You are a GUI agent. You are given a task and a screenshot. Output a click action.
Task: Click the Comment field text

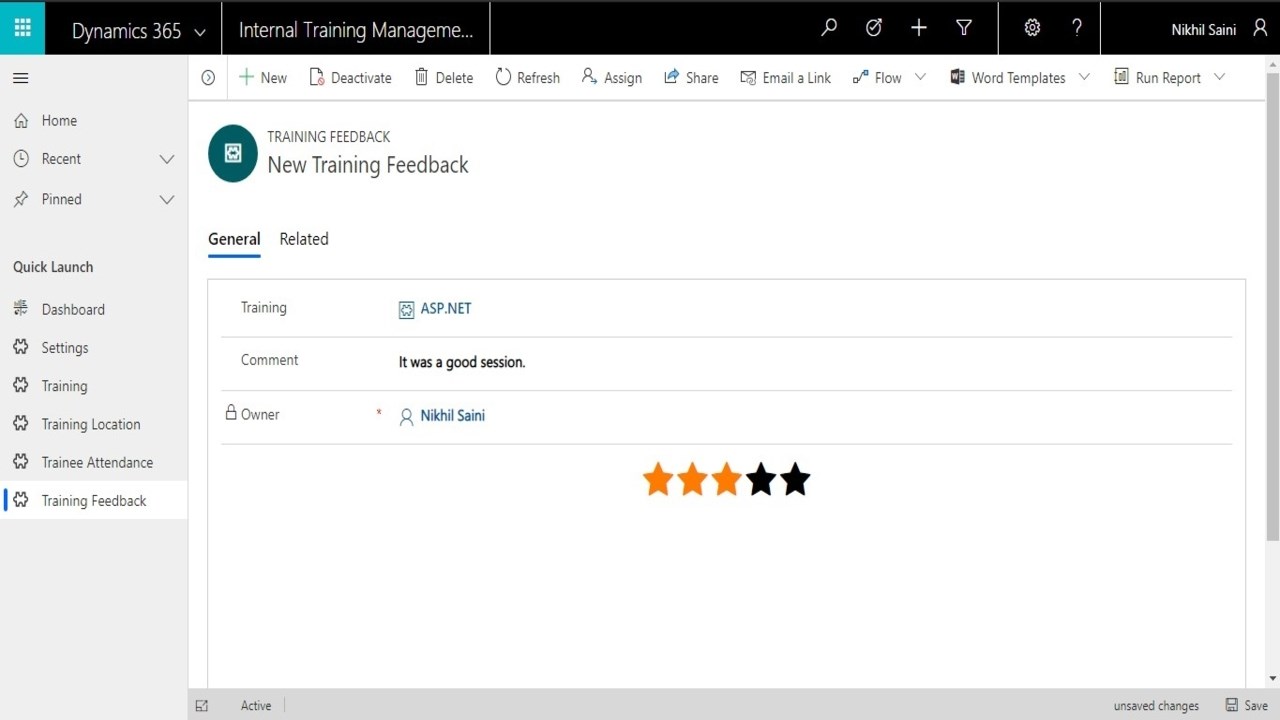click(462, 362)
